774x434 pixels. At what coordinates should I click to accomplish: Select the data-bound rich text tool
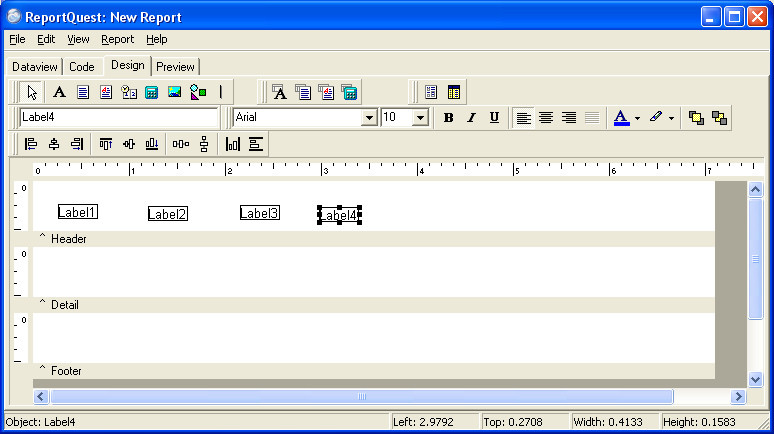[x=326, y=92]
